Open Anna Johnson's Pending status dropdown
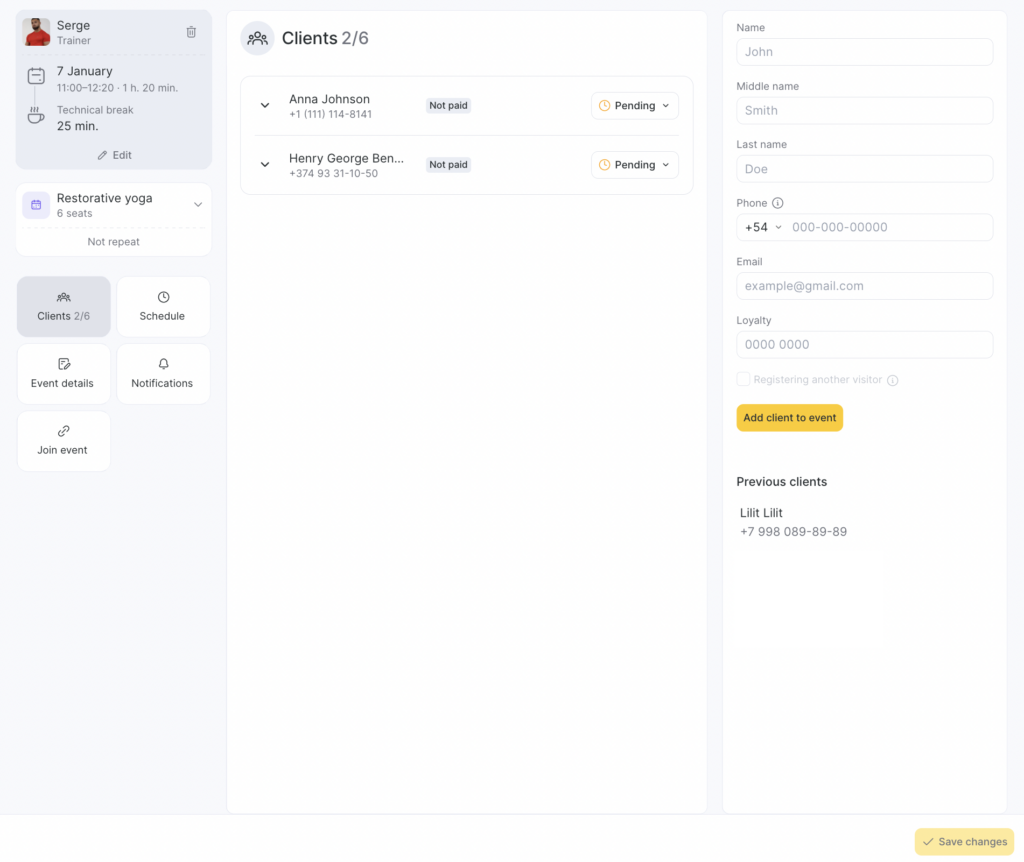 [x=634, y=106]
